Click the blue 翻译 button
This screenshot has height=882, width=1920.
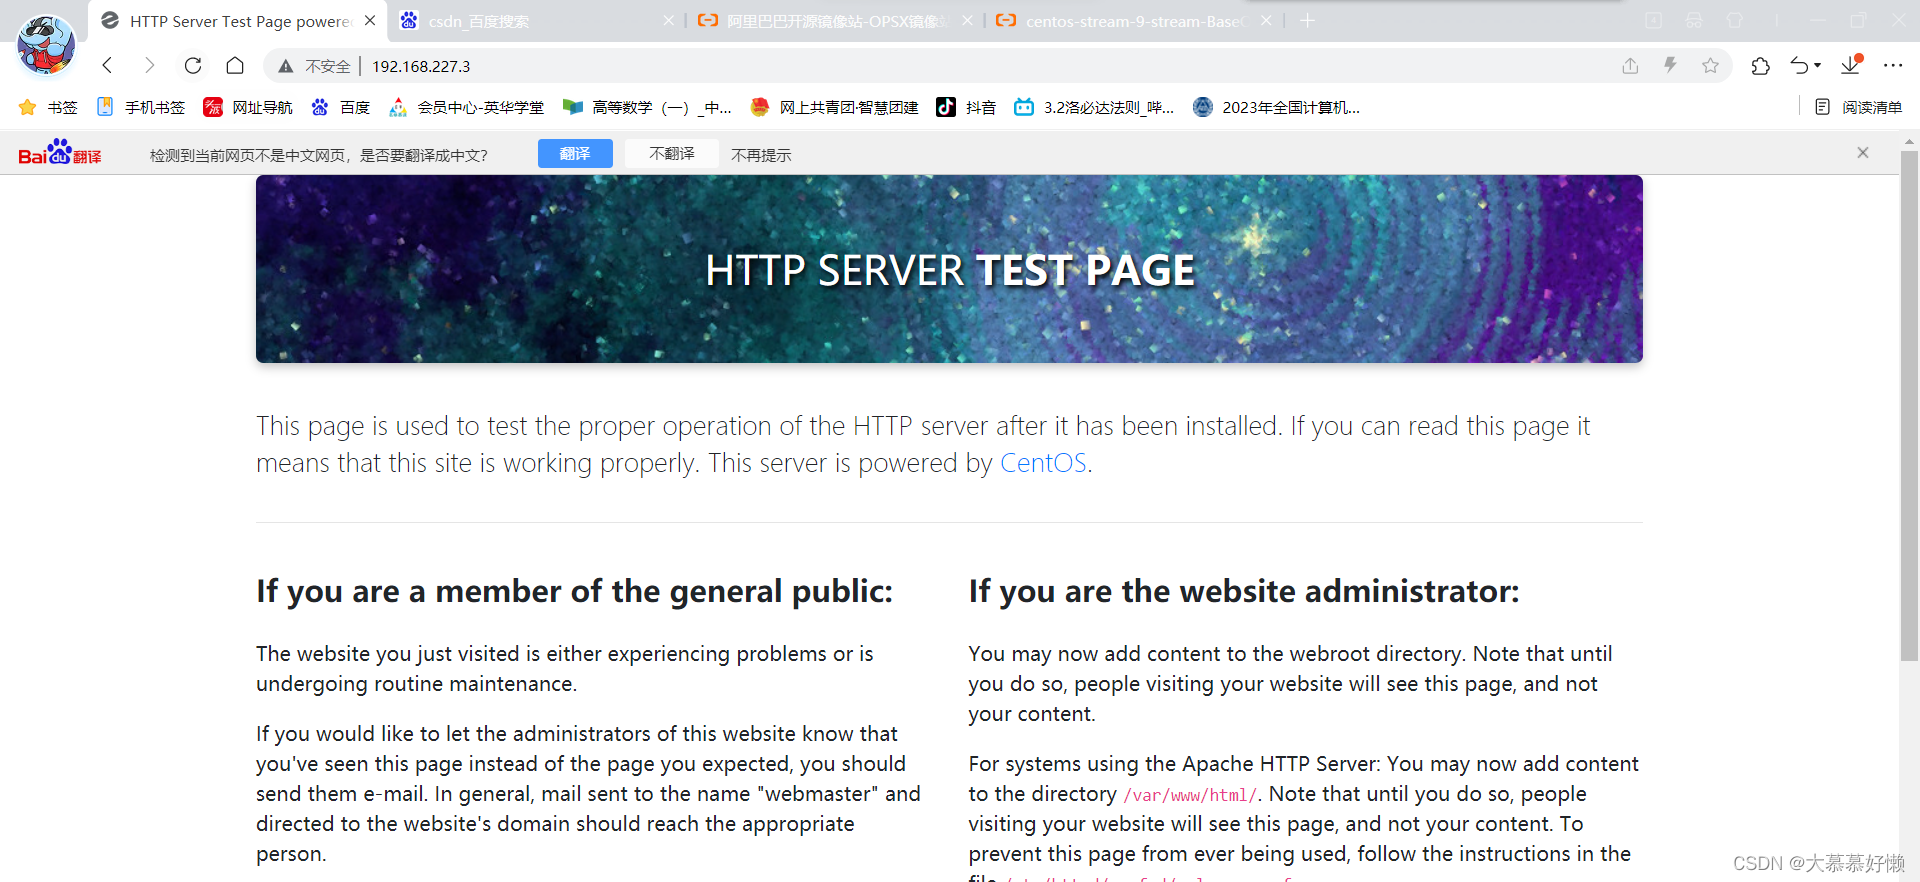[x=575, y=153]
